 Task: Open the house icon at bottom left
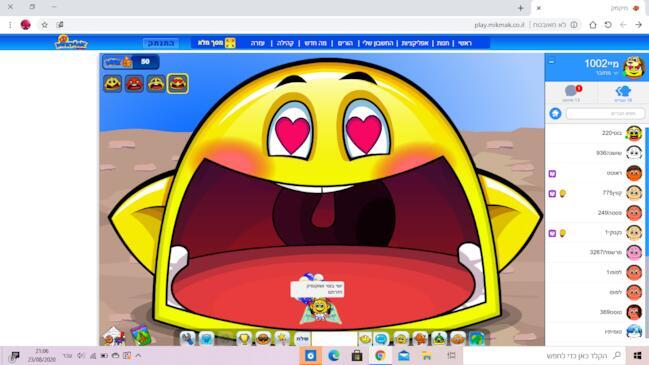[114, 336]
